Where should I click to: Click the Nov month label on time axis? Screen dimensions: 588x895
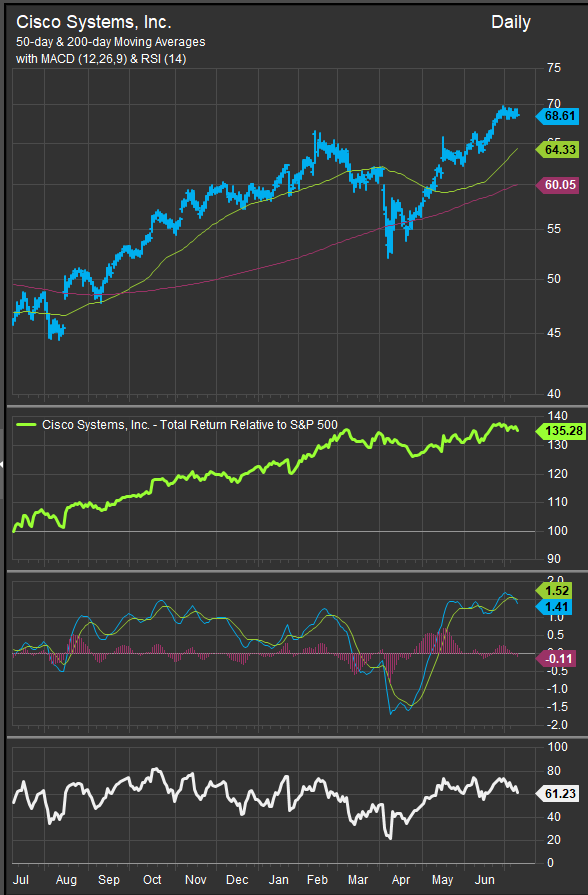(195, 880)
